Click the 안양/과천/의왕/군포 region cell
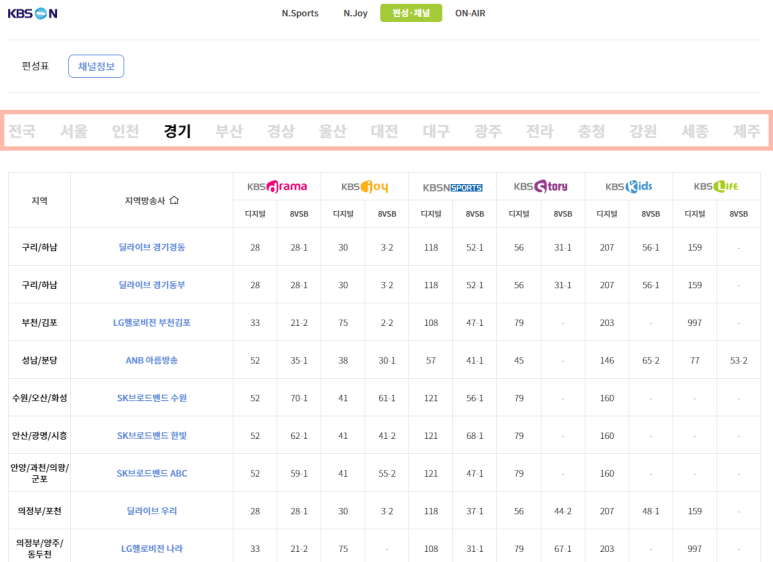 (39, 473)
